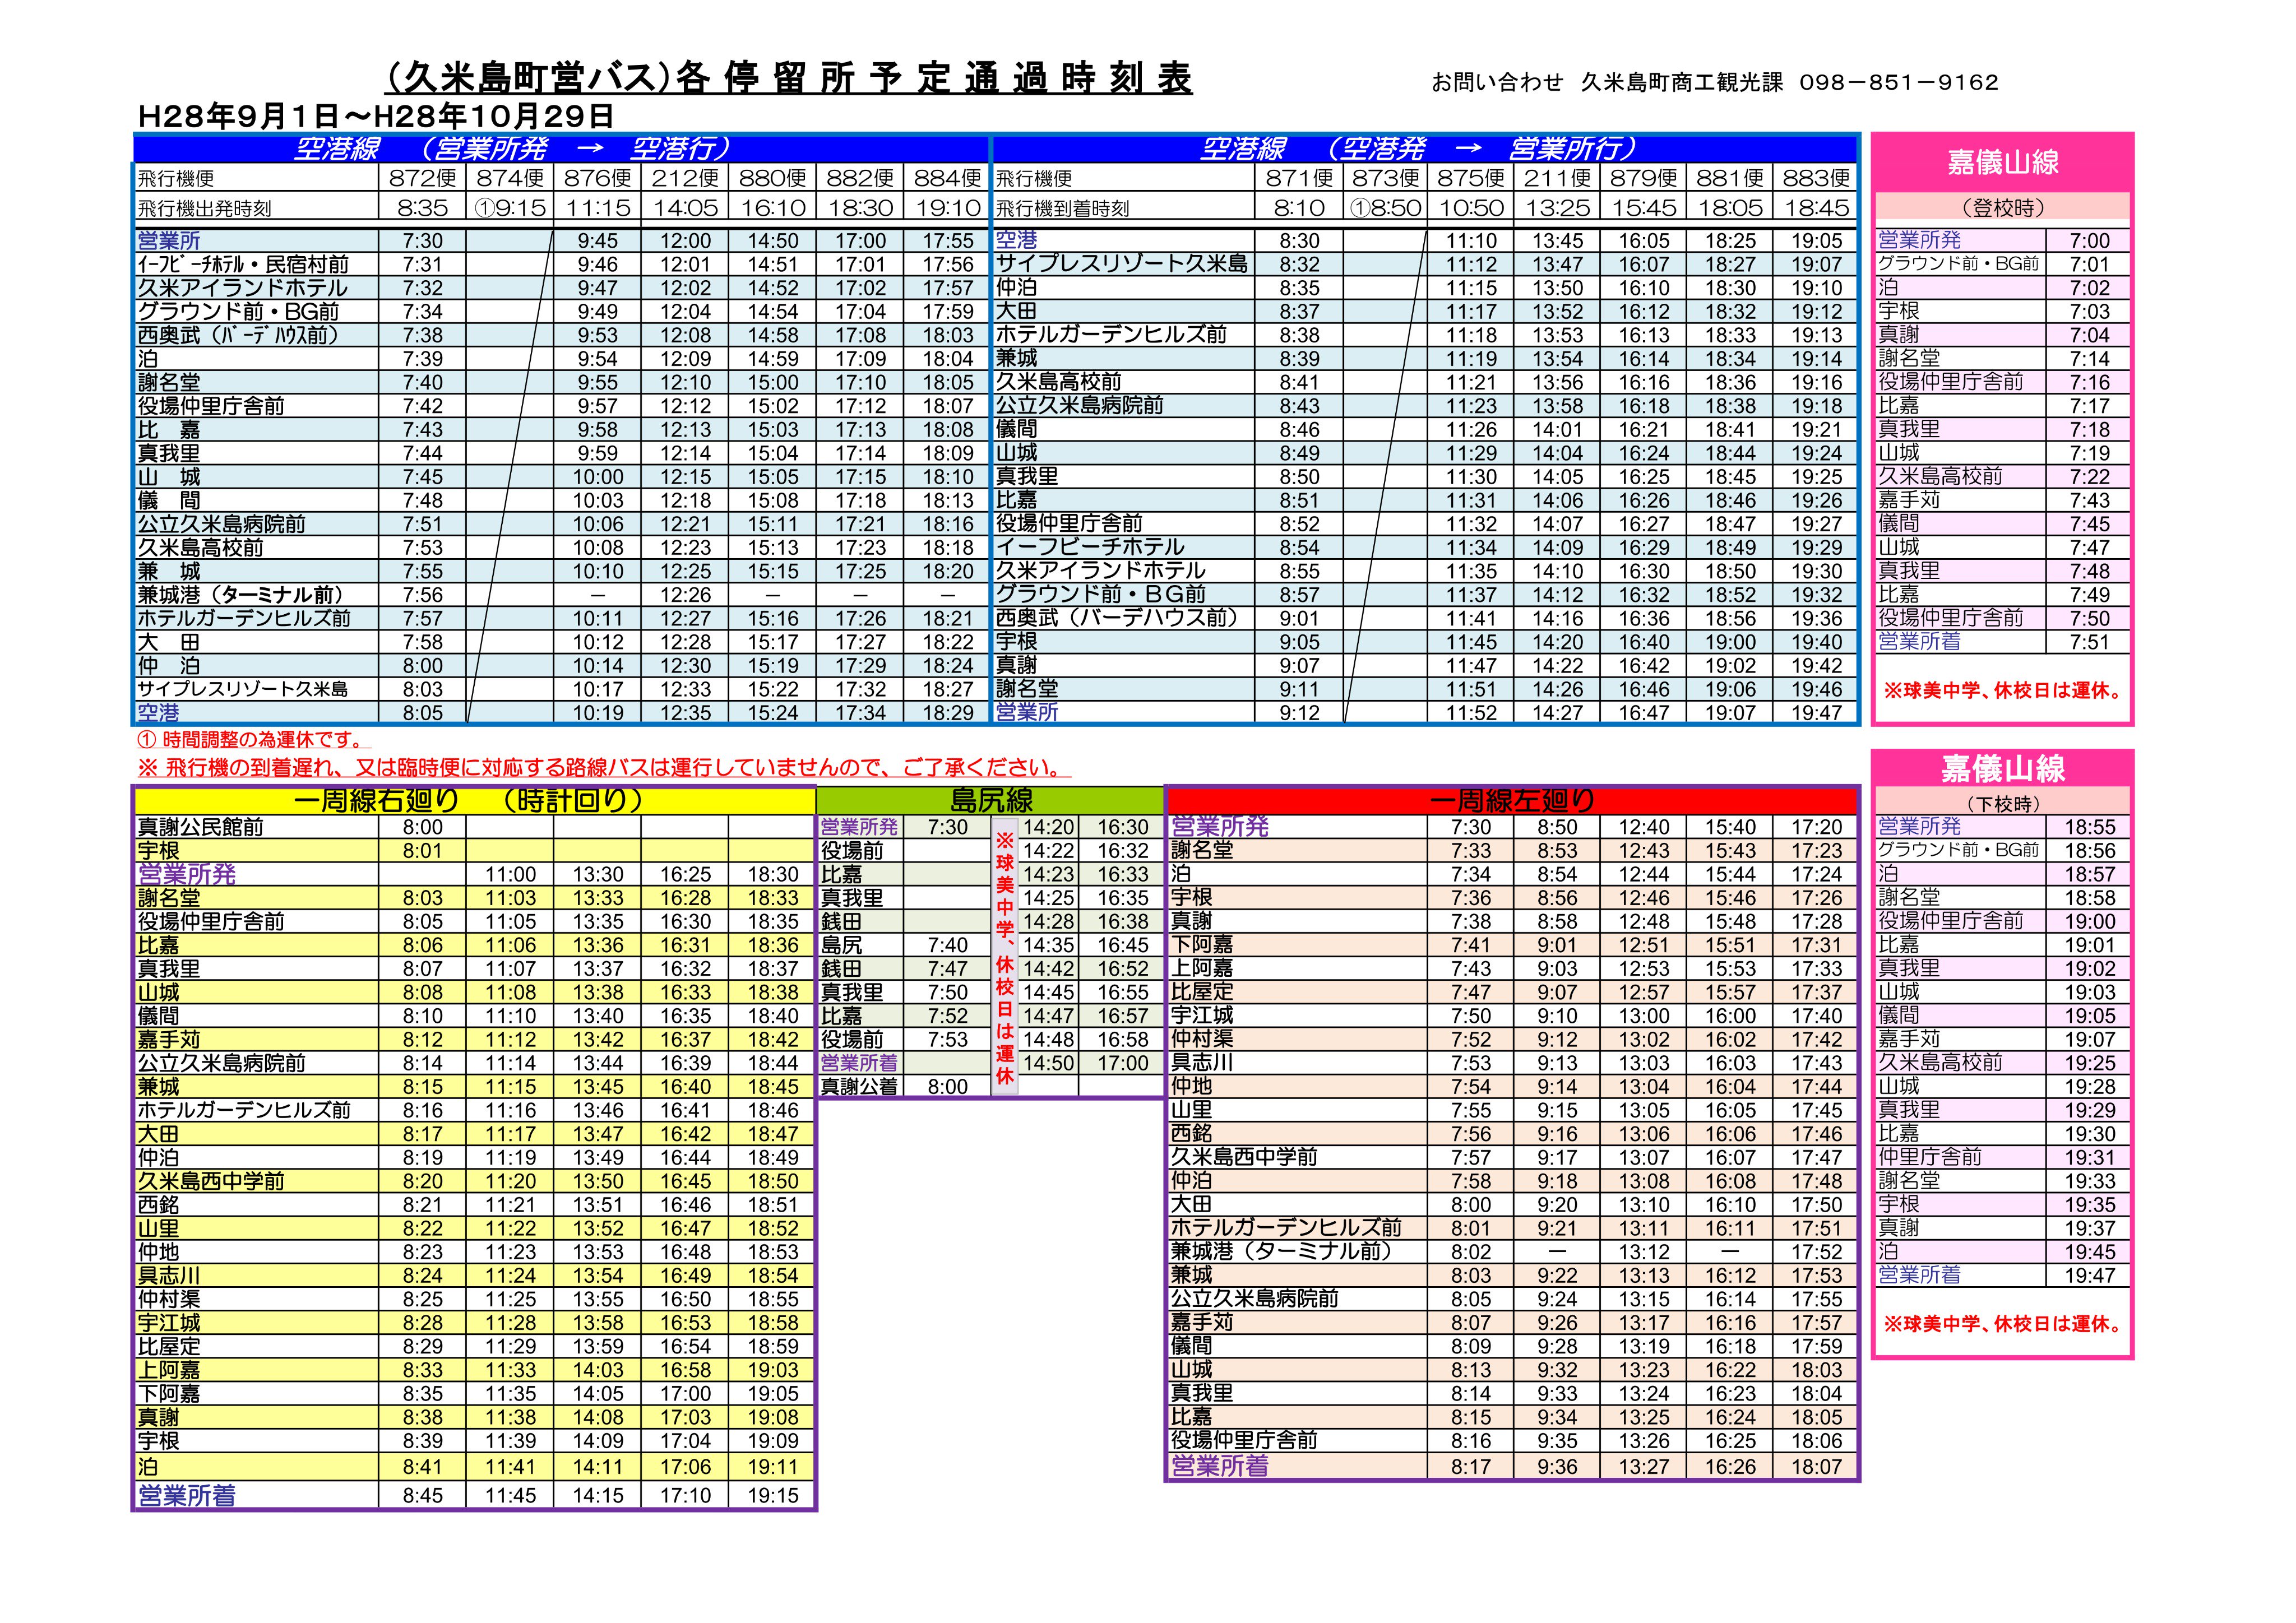The image size is (2296, 1623).
Task: Click the 211便 flight column header
Action: tap(1558, 178)
